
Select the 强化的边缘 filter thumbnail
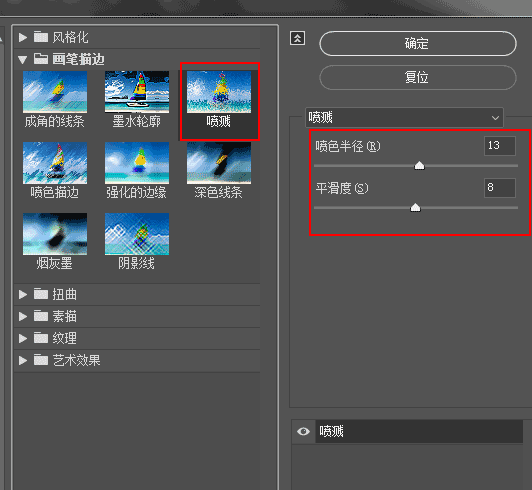tap(137, 163)
